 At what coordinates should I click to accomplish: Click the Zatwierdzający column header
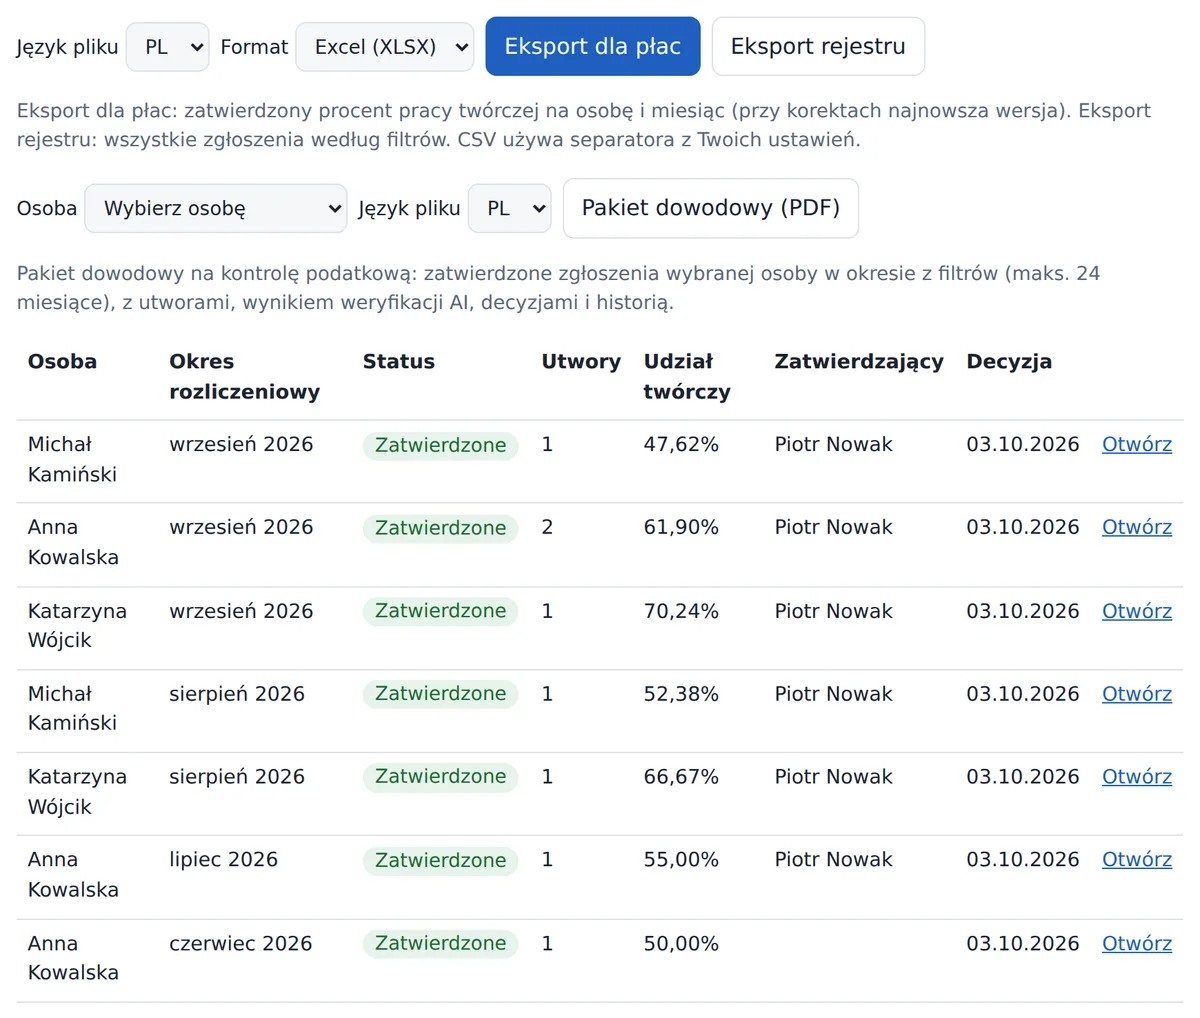pyautogui.click(x=859, y=362)
